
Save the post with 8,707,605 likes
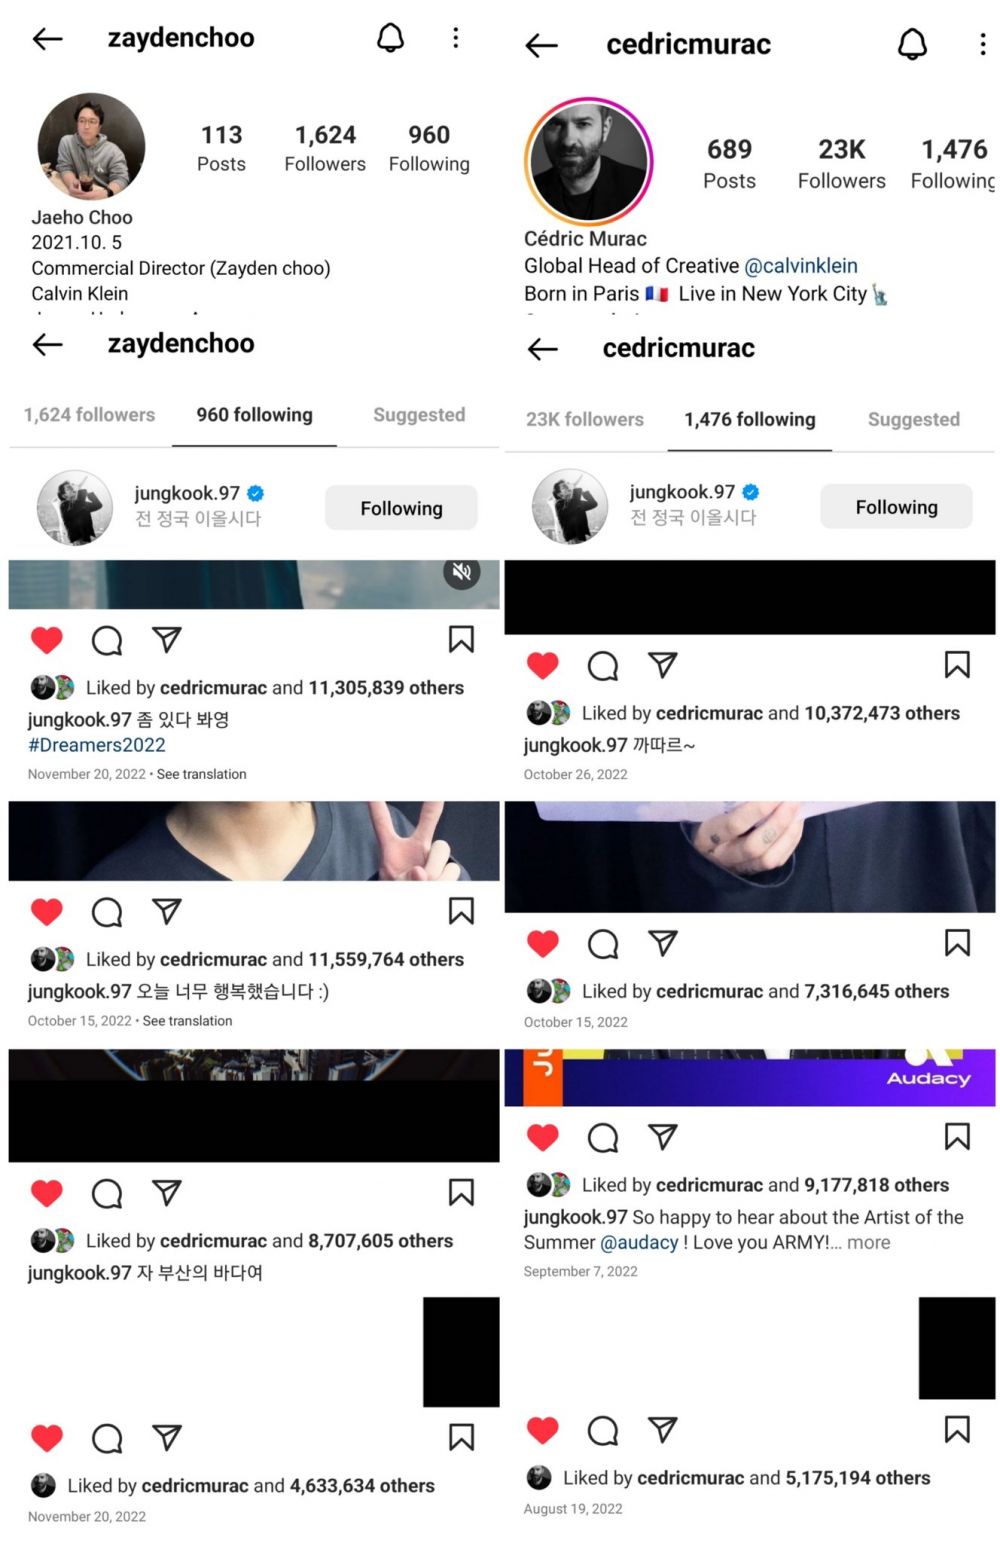pyautogui.click(x=461, y=1192)
